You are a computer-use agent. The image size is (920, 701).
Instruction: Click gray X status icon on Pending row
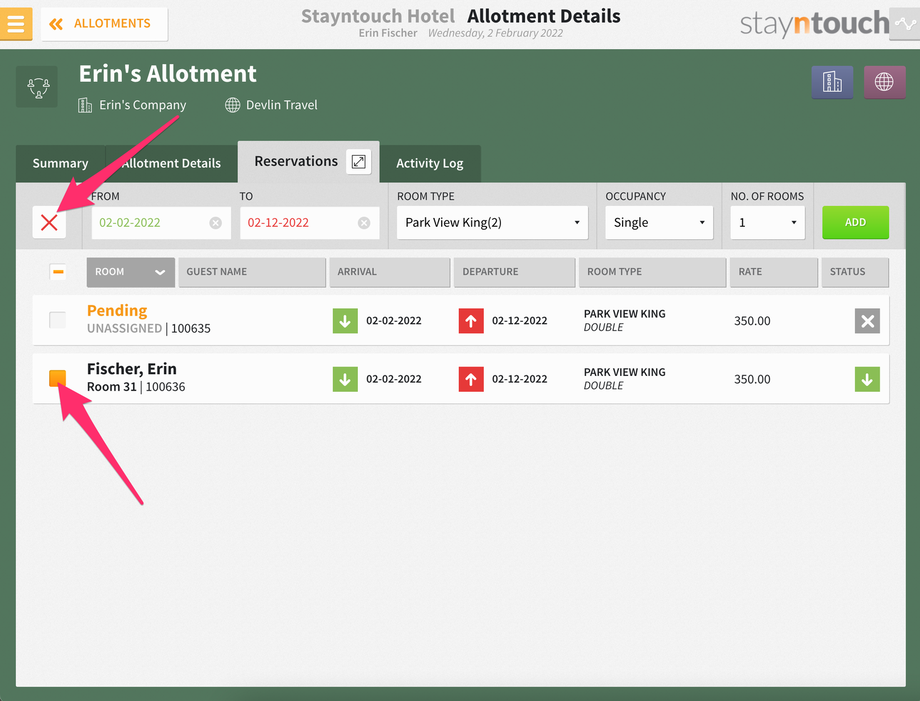[867, 321]
